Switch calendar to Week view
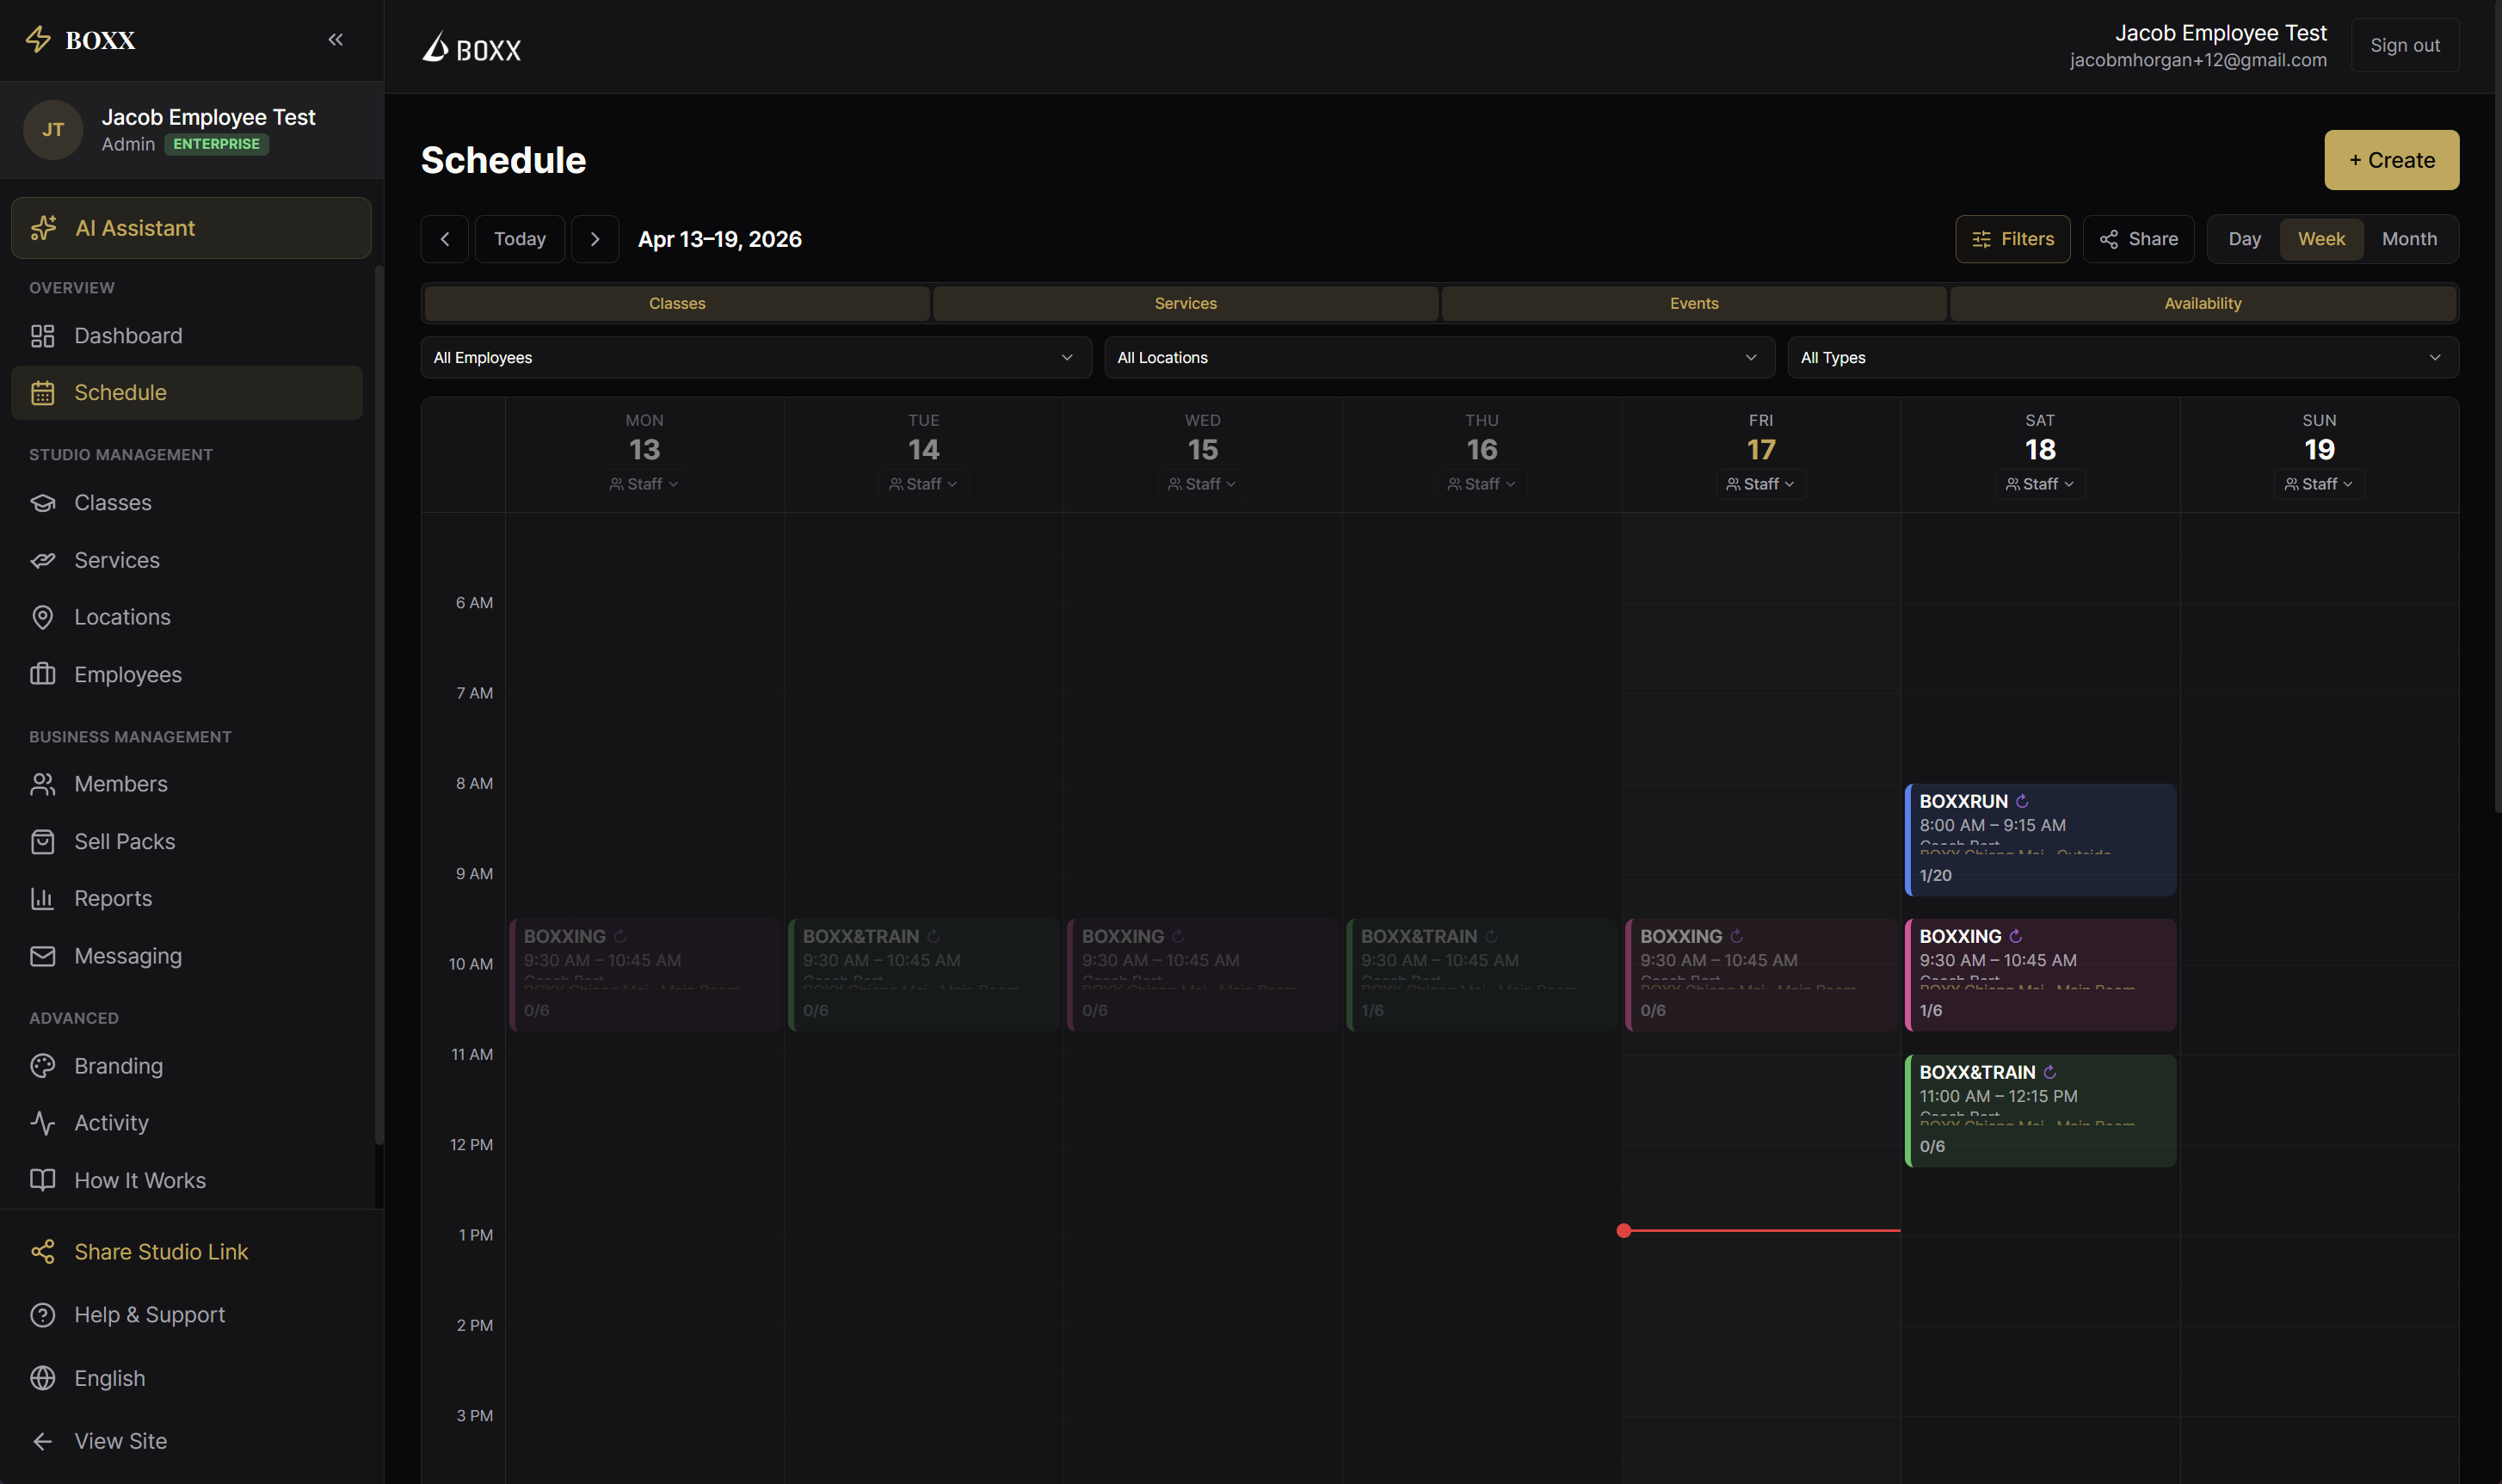The height and width of the screenshot is (1484, 2502). (x=2321, y=239)
